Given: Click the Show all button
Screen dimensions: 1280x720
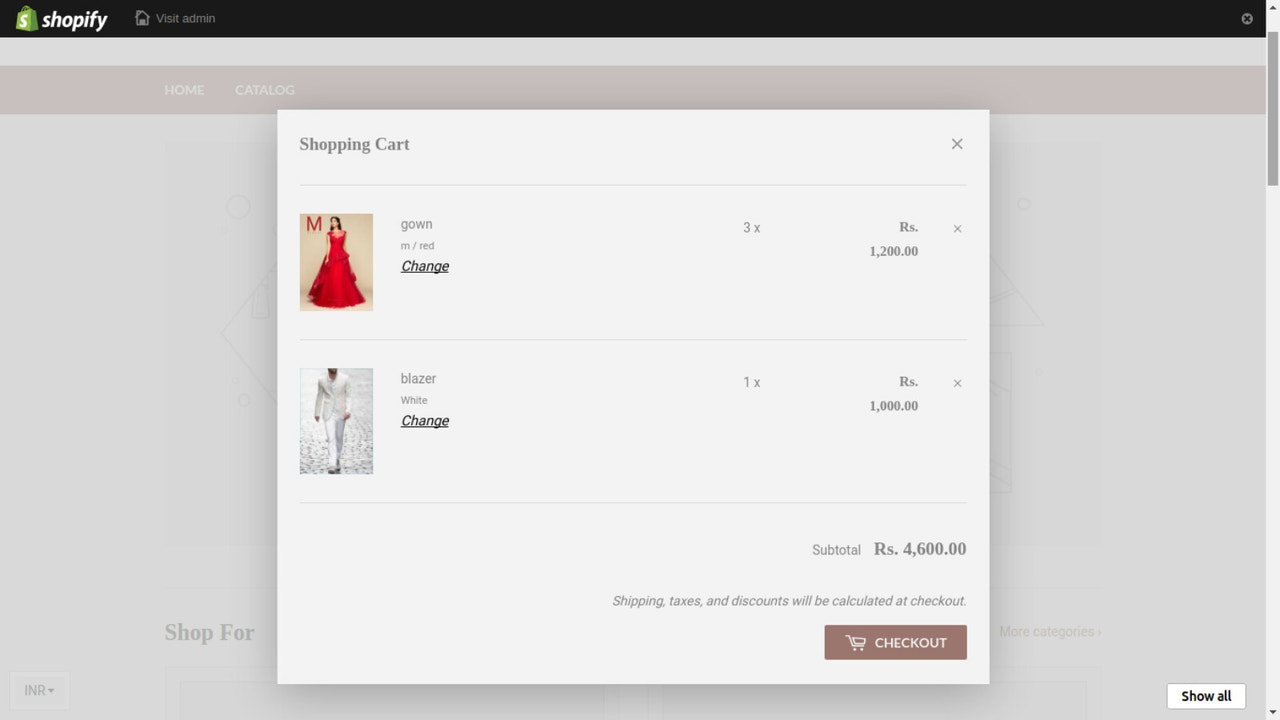Looking at the screenshot, I should [1206, 695].
